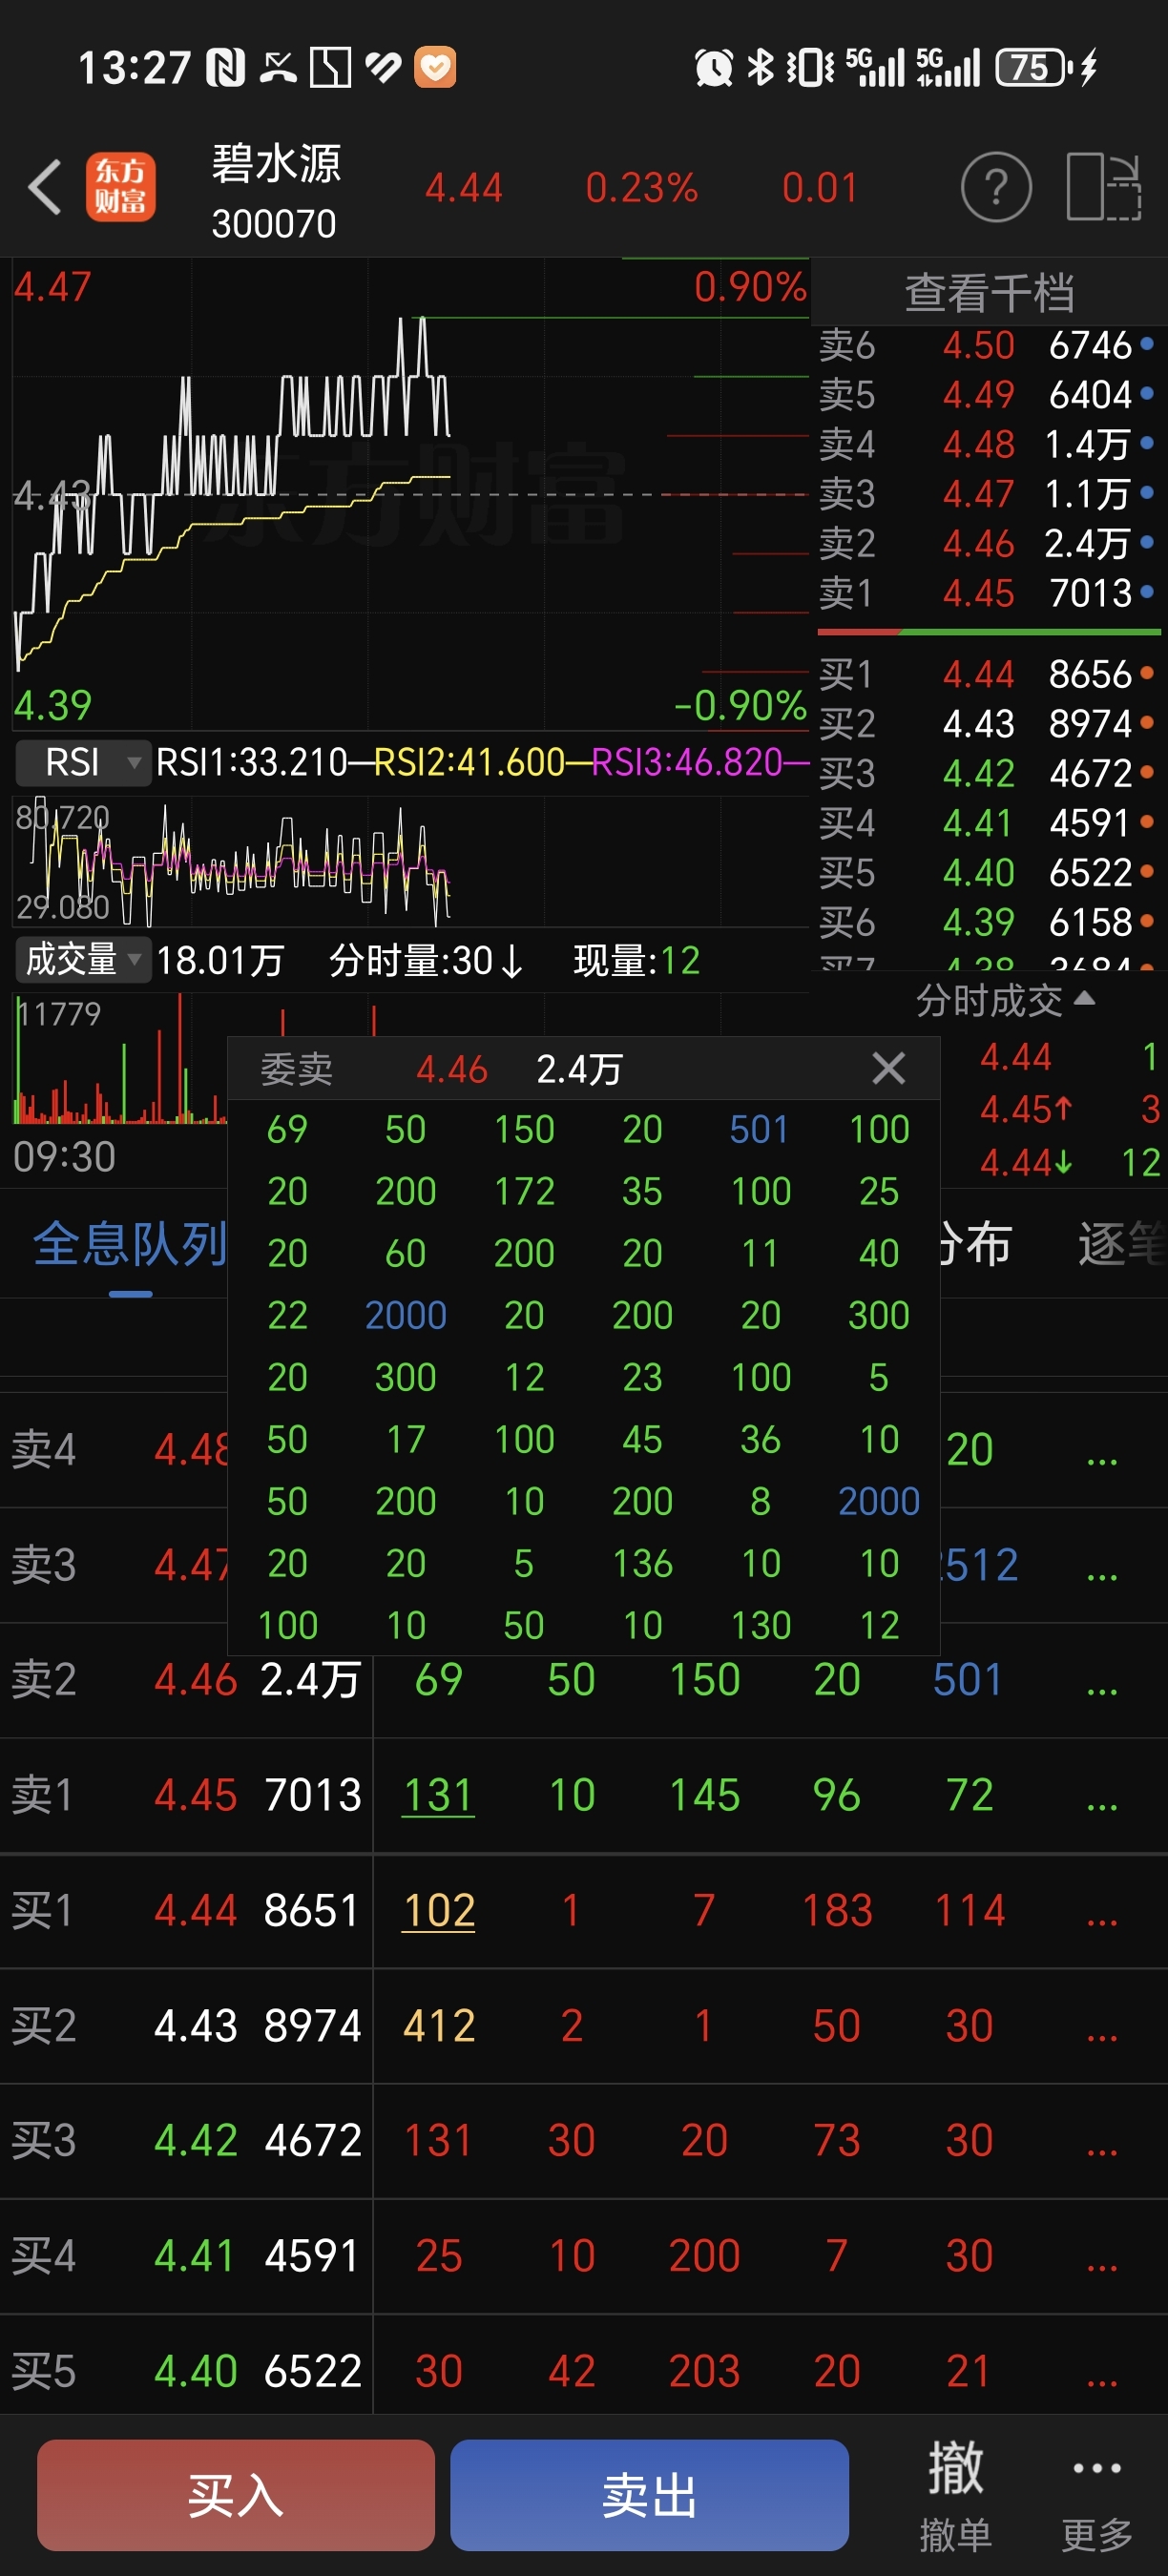Image resolution: width=1168 pixels, height=2576 pixels.
Task: Tap the blue 卖出 sell button
Action: [649, 2495]
